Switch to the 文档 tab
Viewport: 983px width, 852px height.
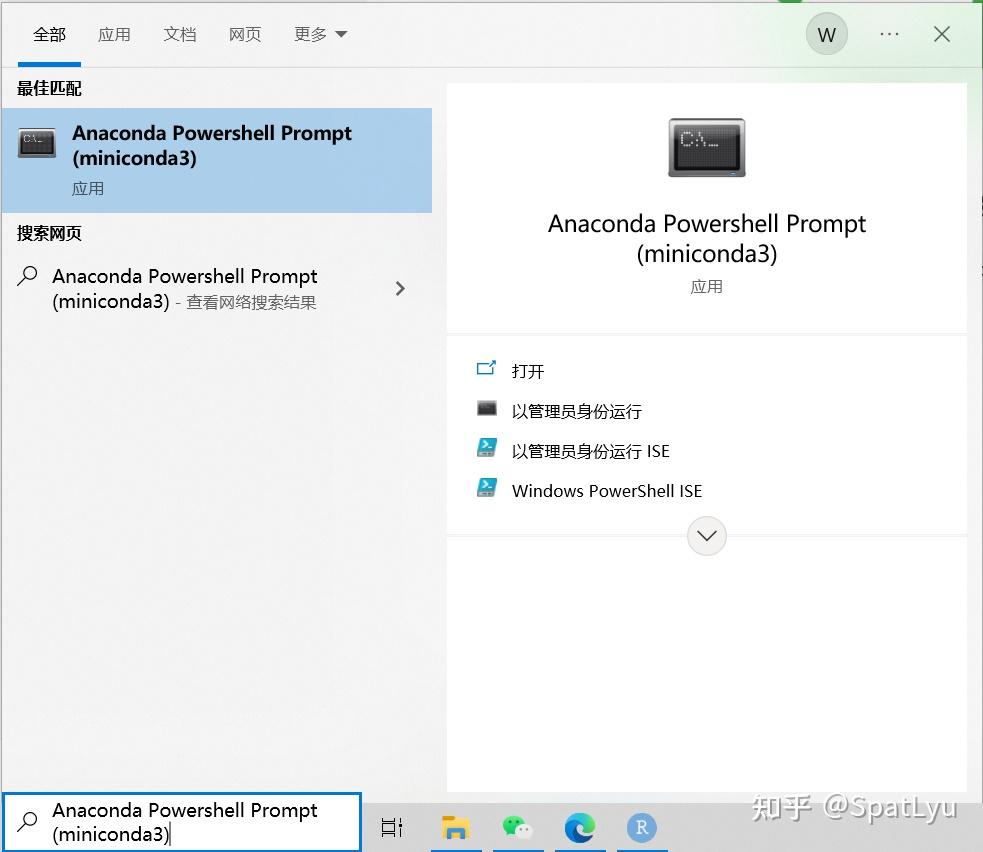[x=180, y=33]
